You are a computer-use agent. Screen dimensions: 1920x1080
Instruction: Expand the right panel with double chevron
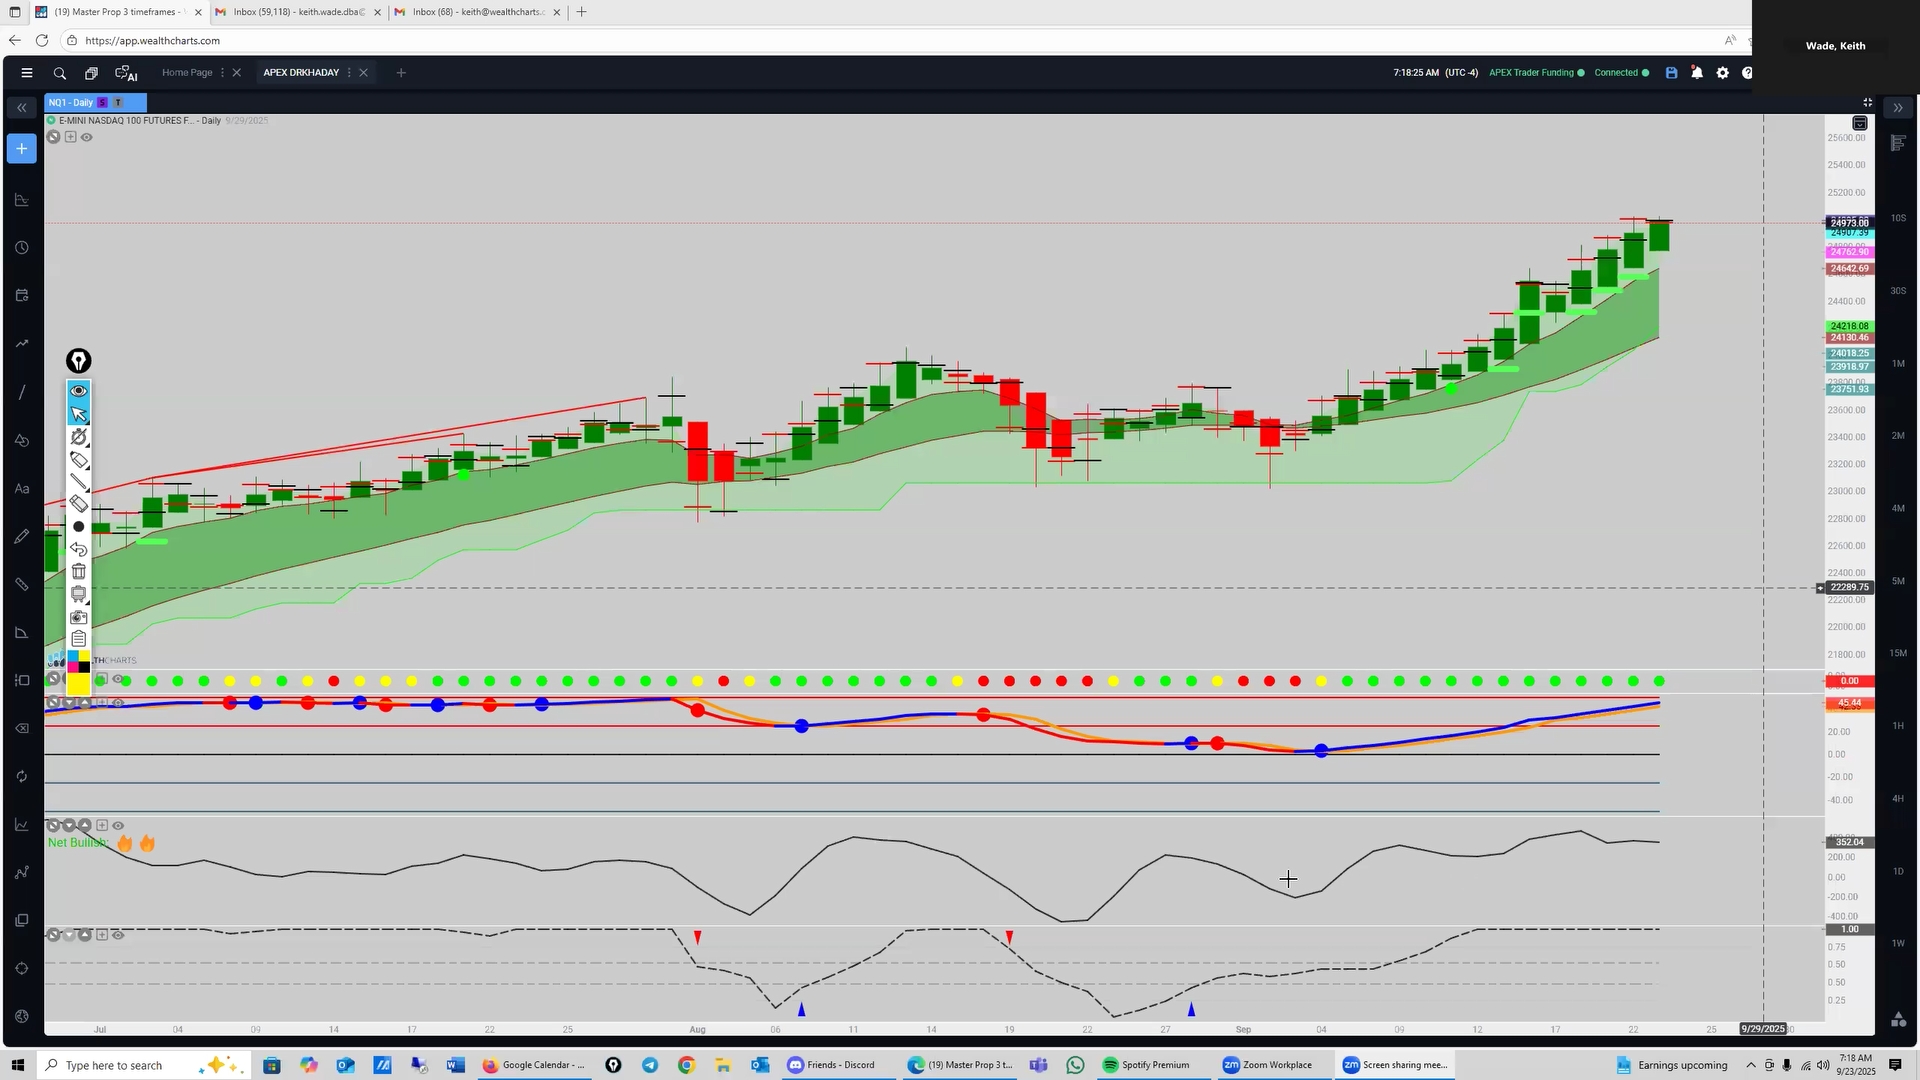coord(1897,107)
